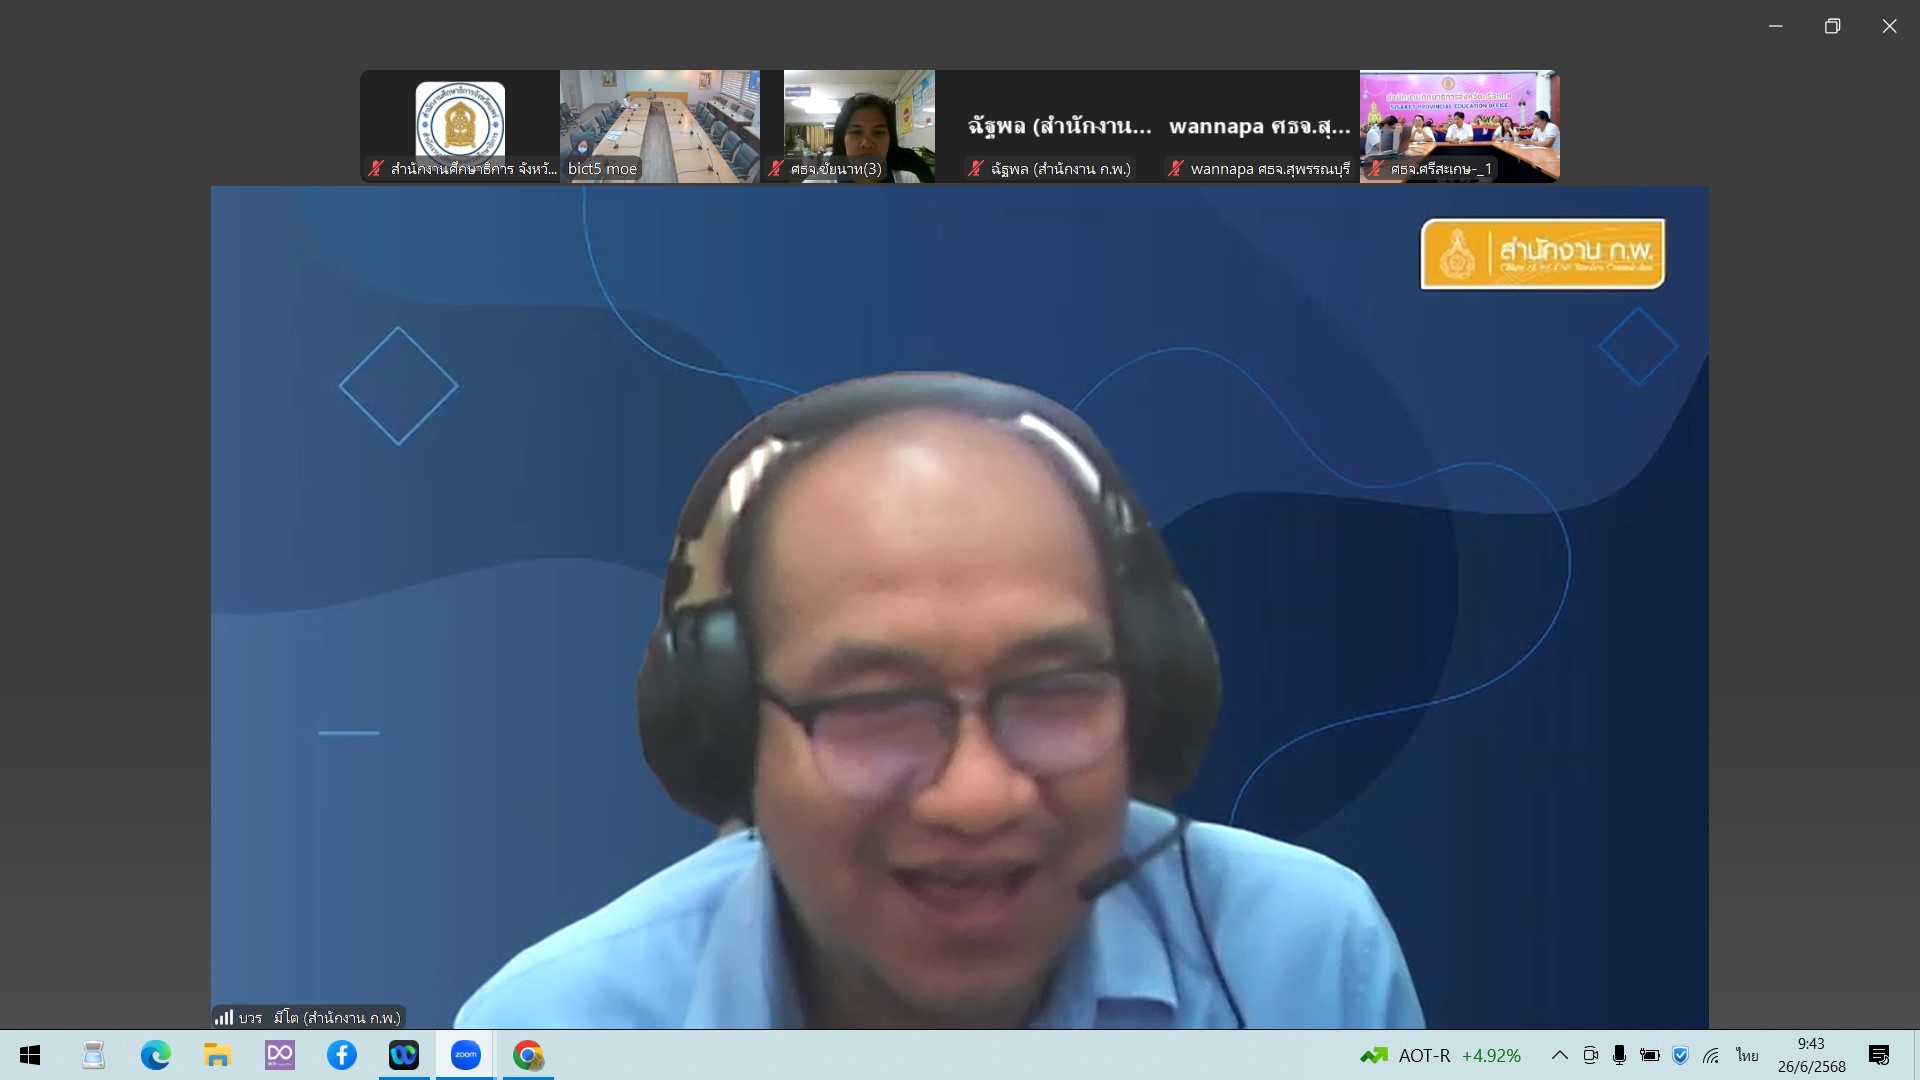Click the meet-now camera tray icon
The width and height of the screenshot is (1920, 1080).
point(1590,1055)
